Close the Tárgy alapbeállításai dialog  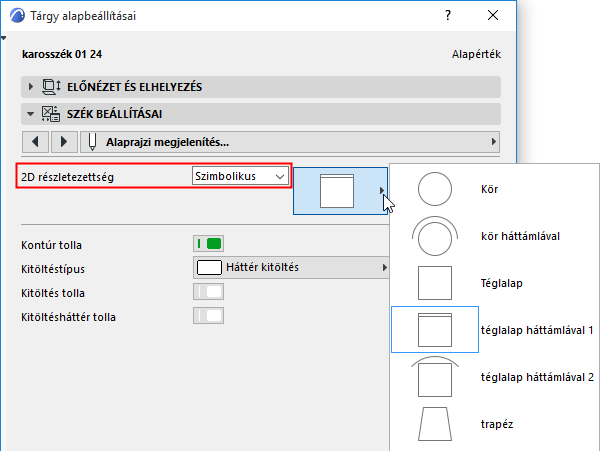[493, 15]
